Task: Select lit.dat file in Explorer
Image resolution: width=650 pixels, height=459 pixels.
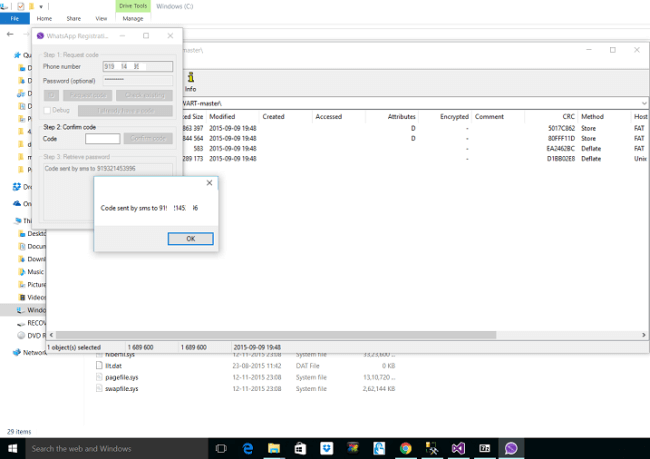Action: [113, 366]
